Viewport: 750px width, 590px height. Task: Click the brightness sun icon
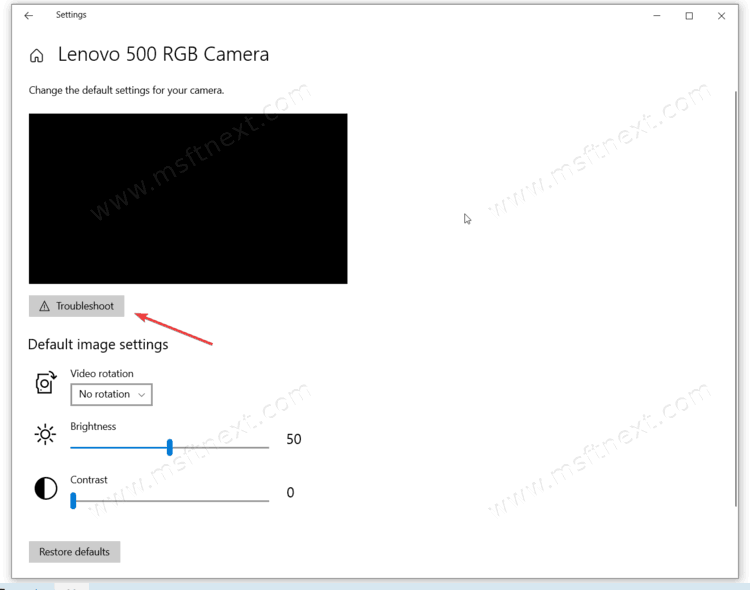(45, 434)
